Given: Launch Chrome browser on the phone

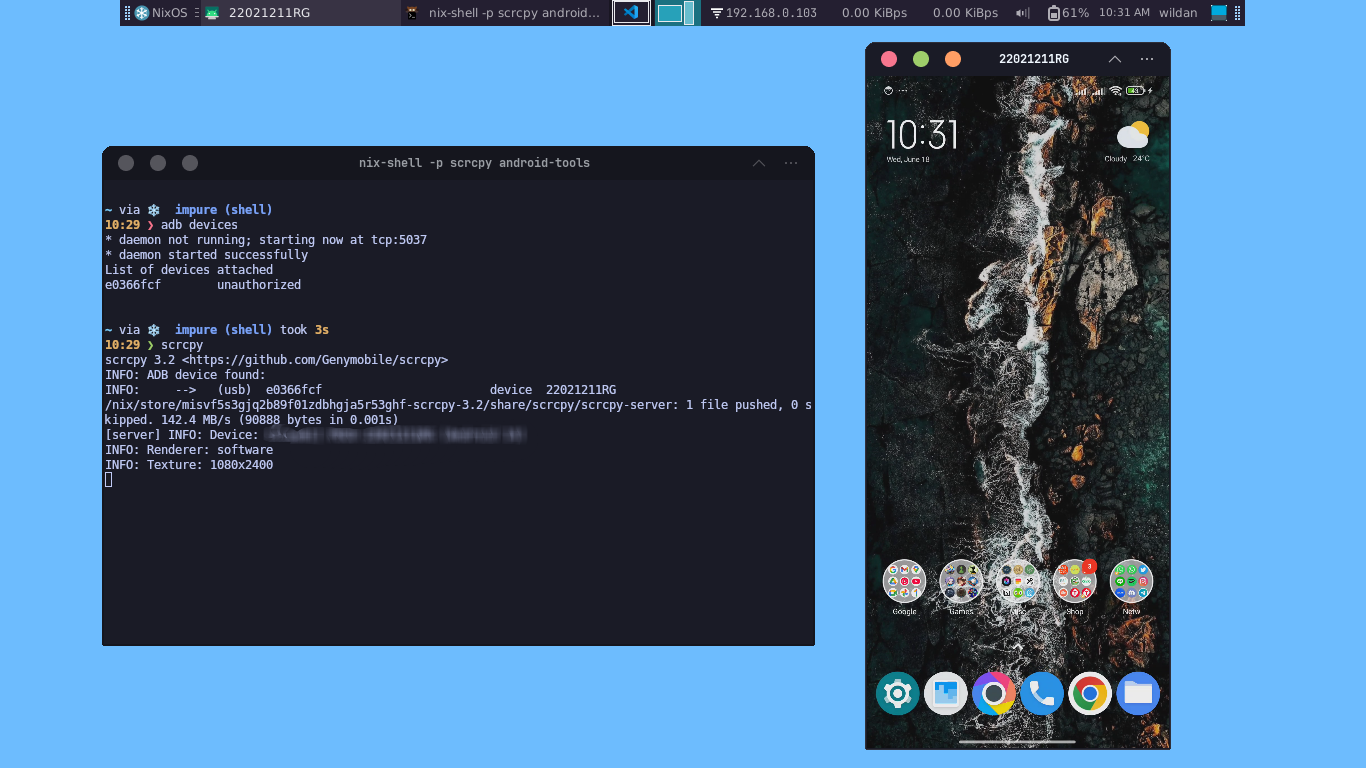Looking at the screenshot, I should [1089, 693].
